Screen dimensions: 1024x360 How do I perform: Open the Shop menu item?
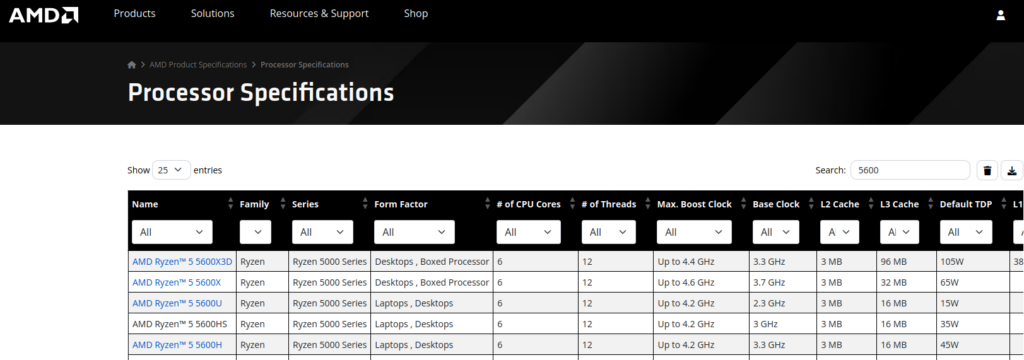(416, 13)
